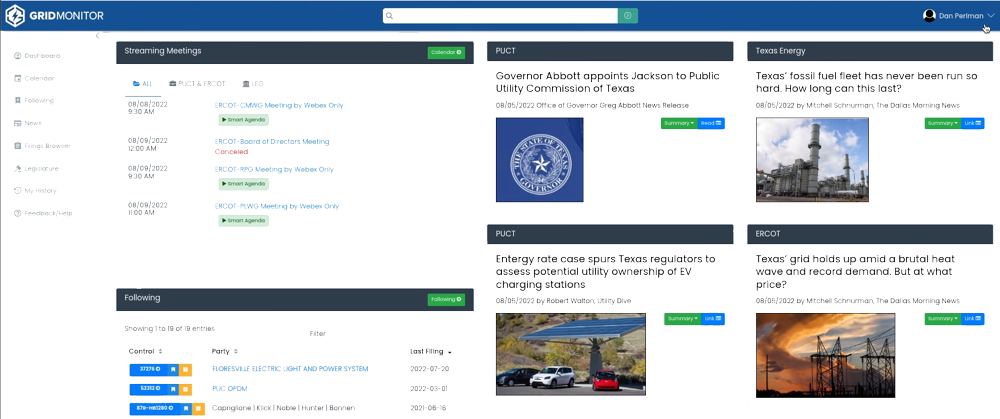1000x419 pixels.
Task: Open Floresville Electric Light and Power System link
Action: 290,369
